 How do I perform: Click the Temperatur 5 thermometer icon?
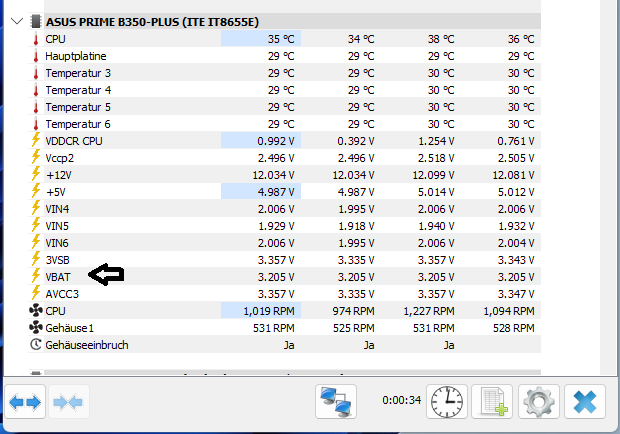[x=36, y=107]
